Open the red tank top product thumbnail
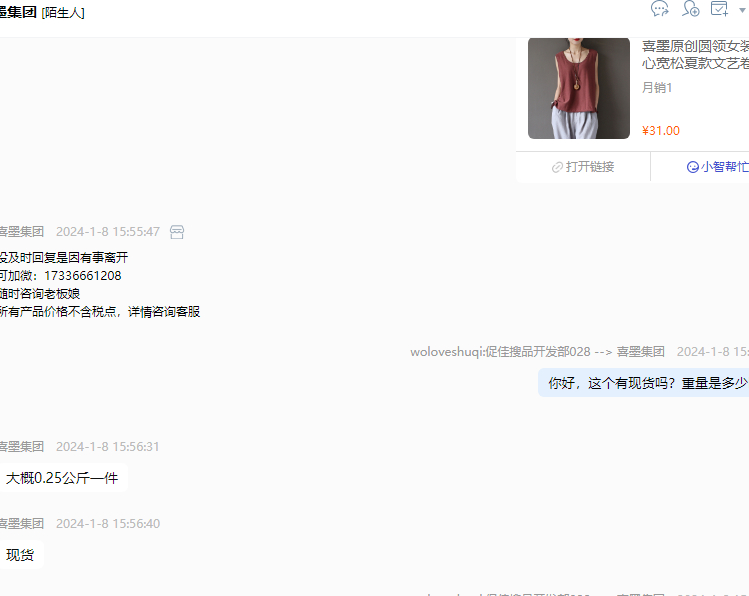This screenshot has height=596, width=749. 578,88
